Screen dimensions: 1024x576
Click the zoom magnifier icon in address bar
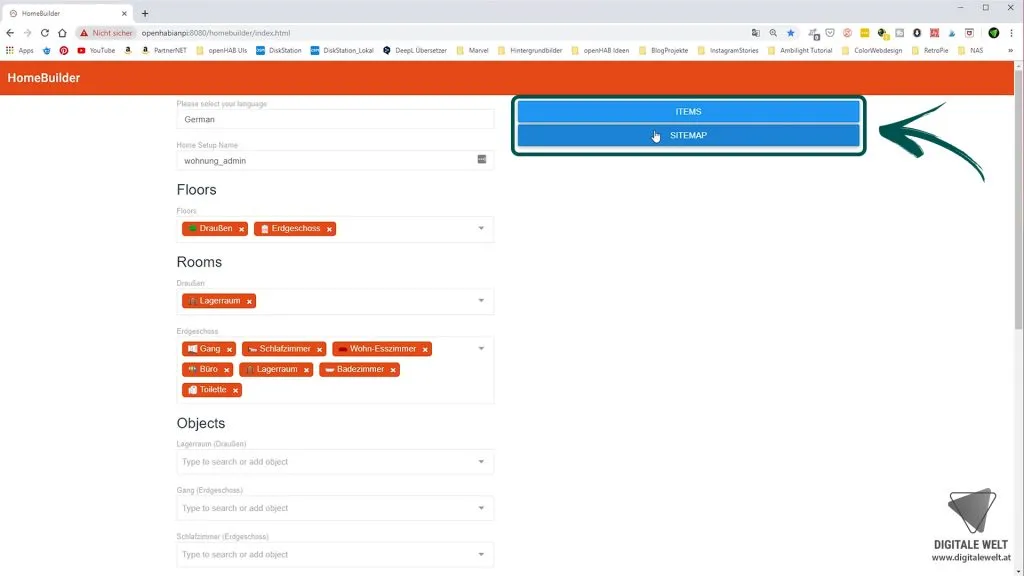tap(773, 33)
